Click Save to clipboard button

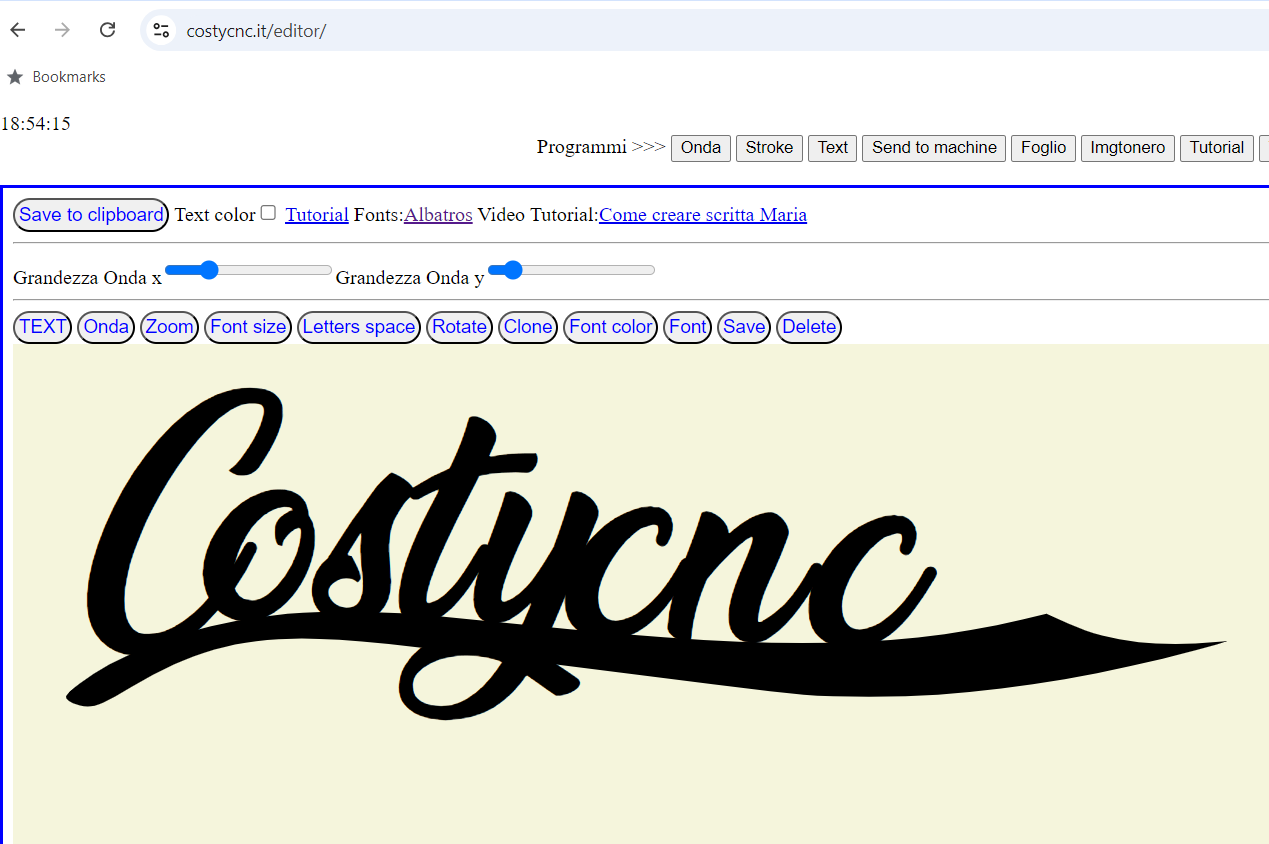point(91,215)
